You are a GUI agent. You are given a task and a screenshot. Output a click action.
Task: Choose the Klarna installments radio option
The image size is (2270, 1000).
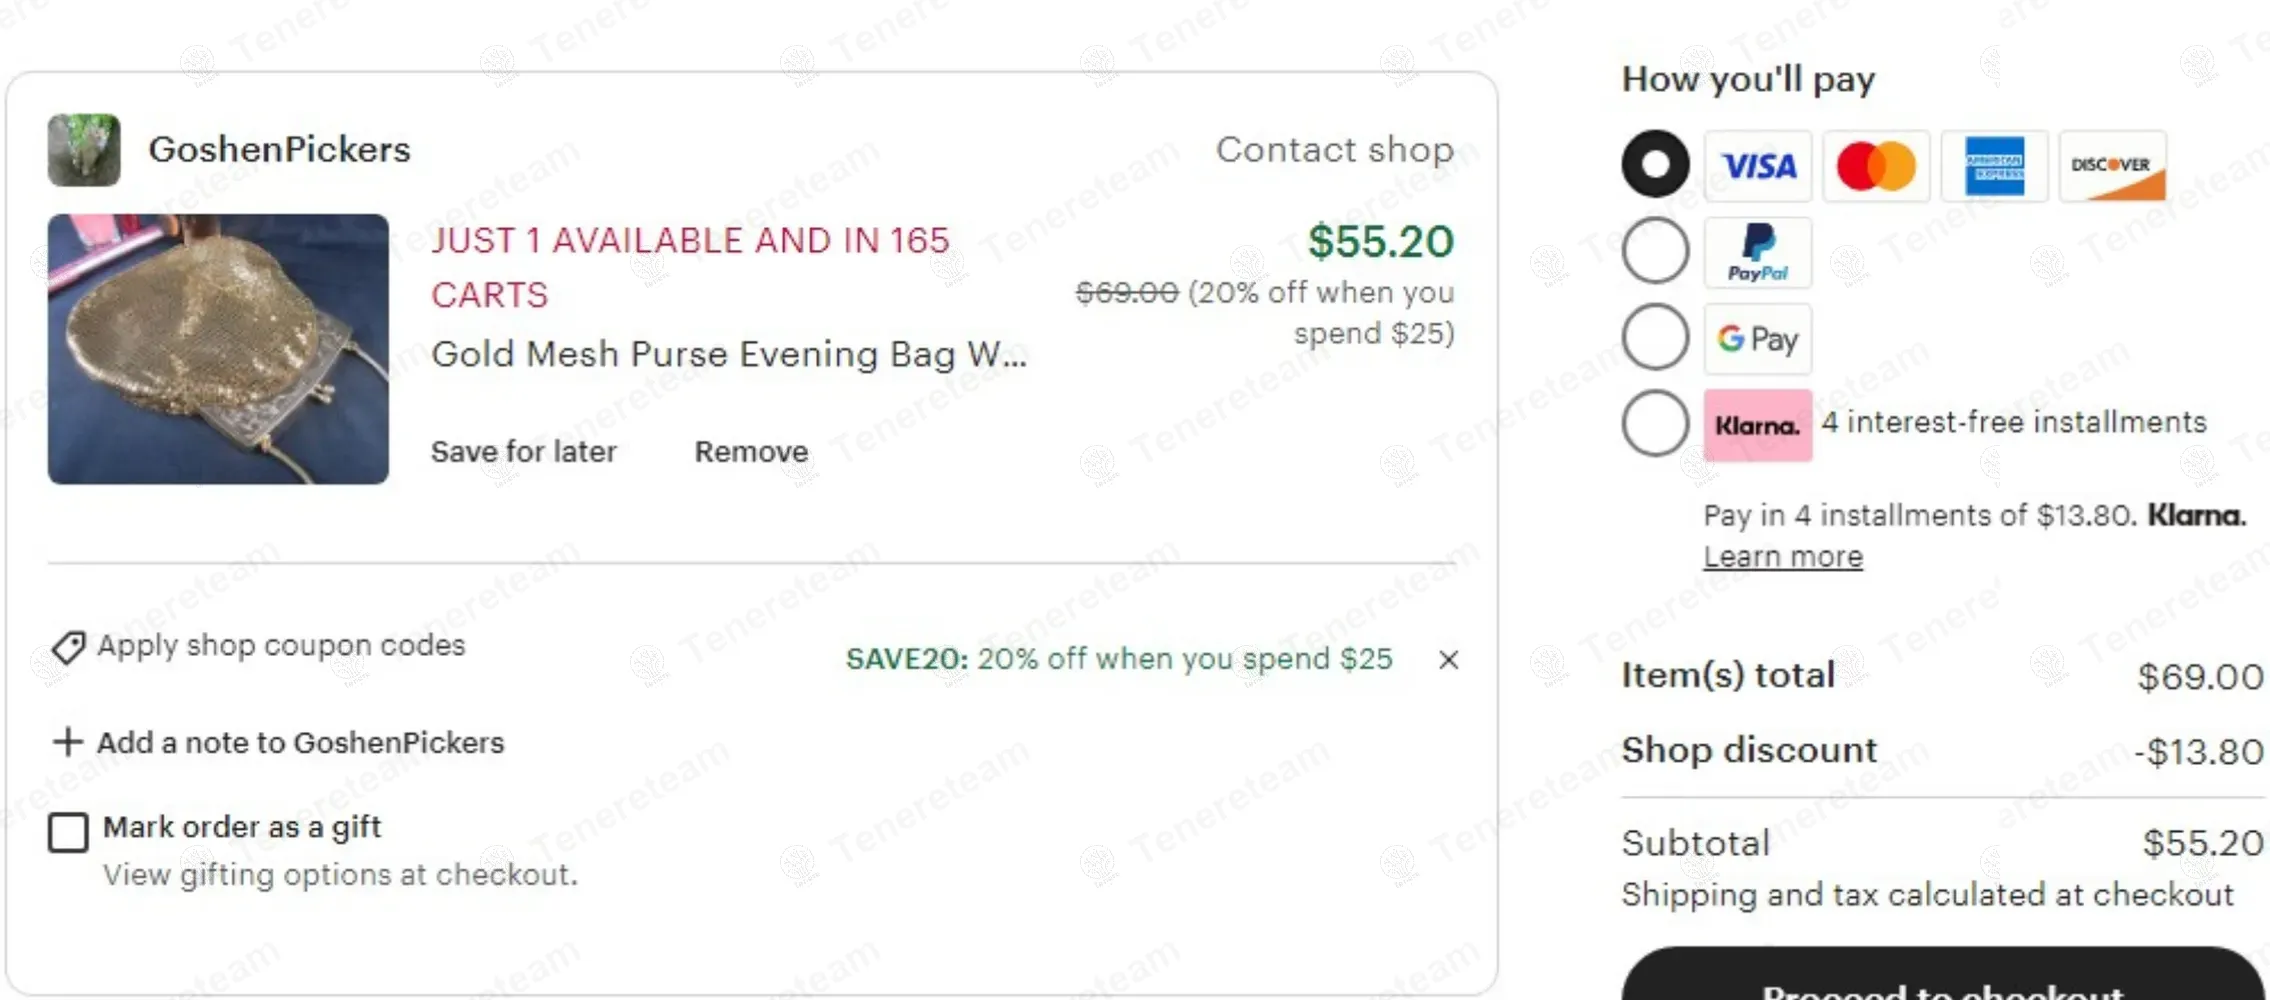[1656, 423]
